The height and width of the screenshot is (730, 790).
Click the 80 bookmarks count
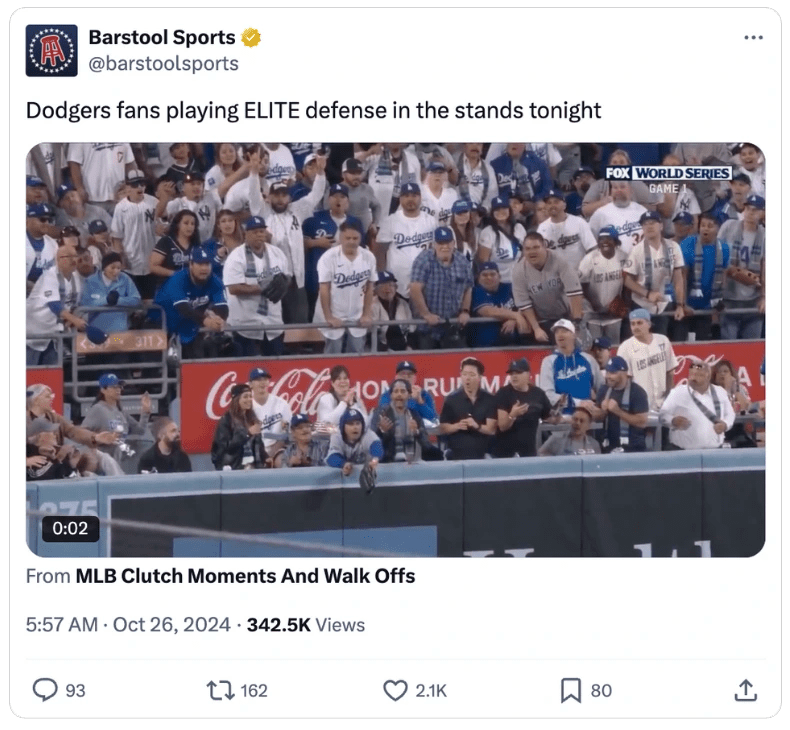pyautogui.click(x=602, y=690)
